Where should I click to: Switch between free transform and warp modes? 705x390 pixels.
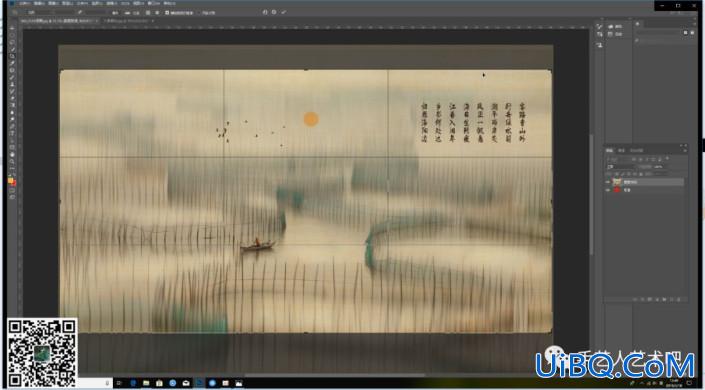(265, 12)
